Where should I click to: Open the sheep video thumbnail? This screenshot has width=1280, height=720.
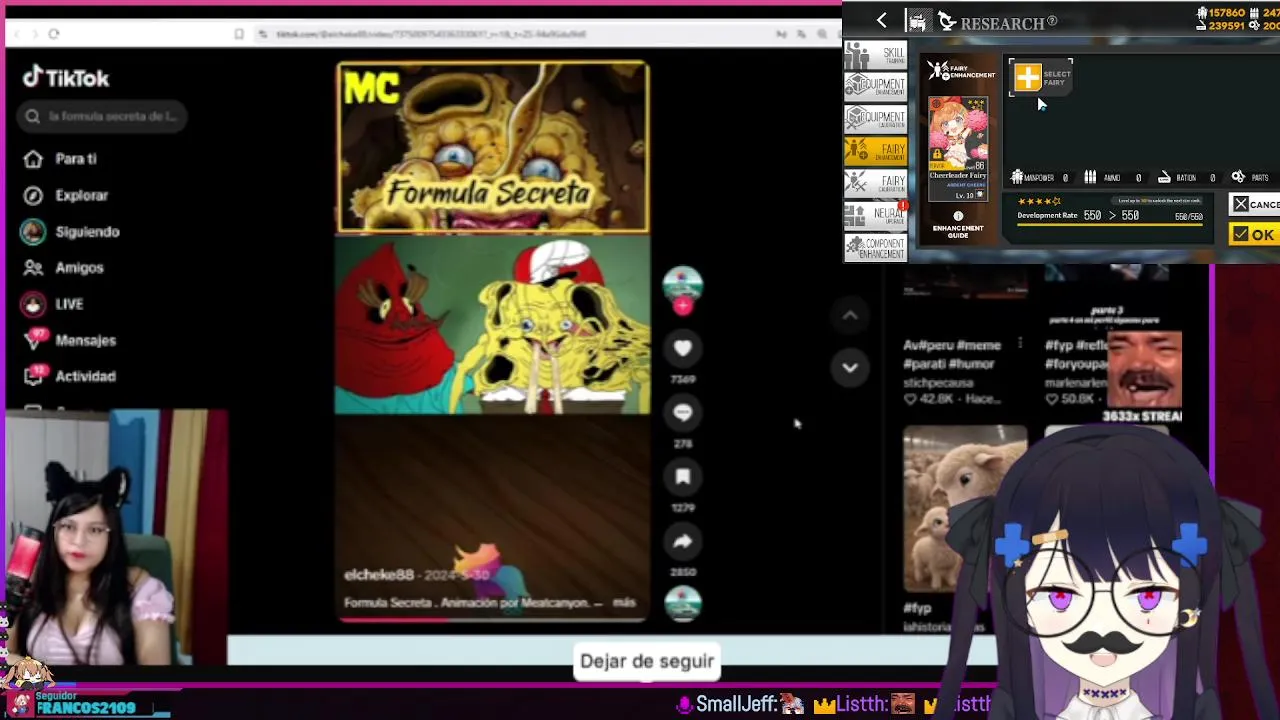pos(965,509)
